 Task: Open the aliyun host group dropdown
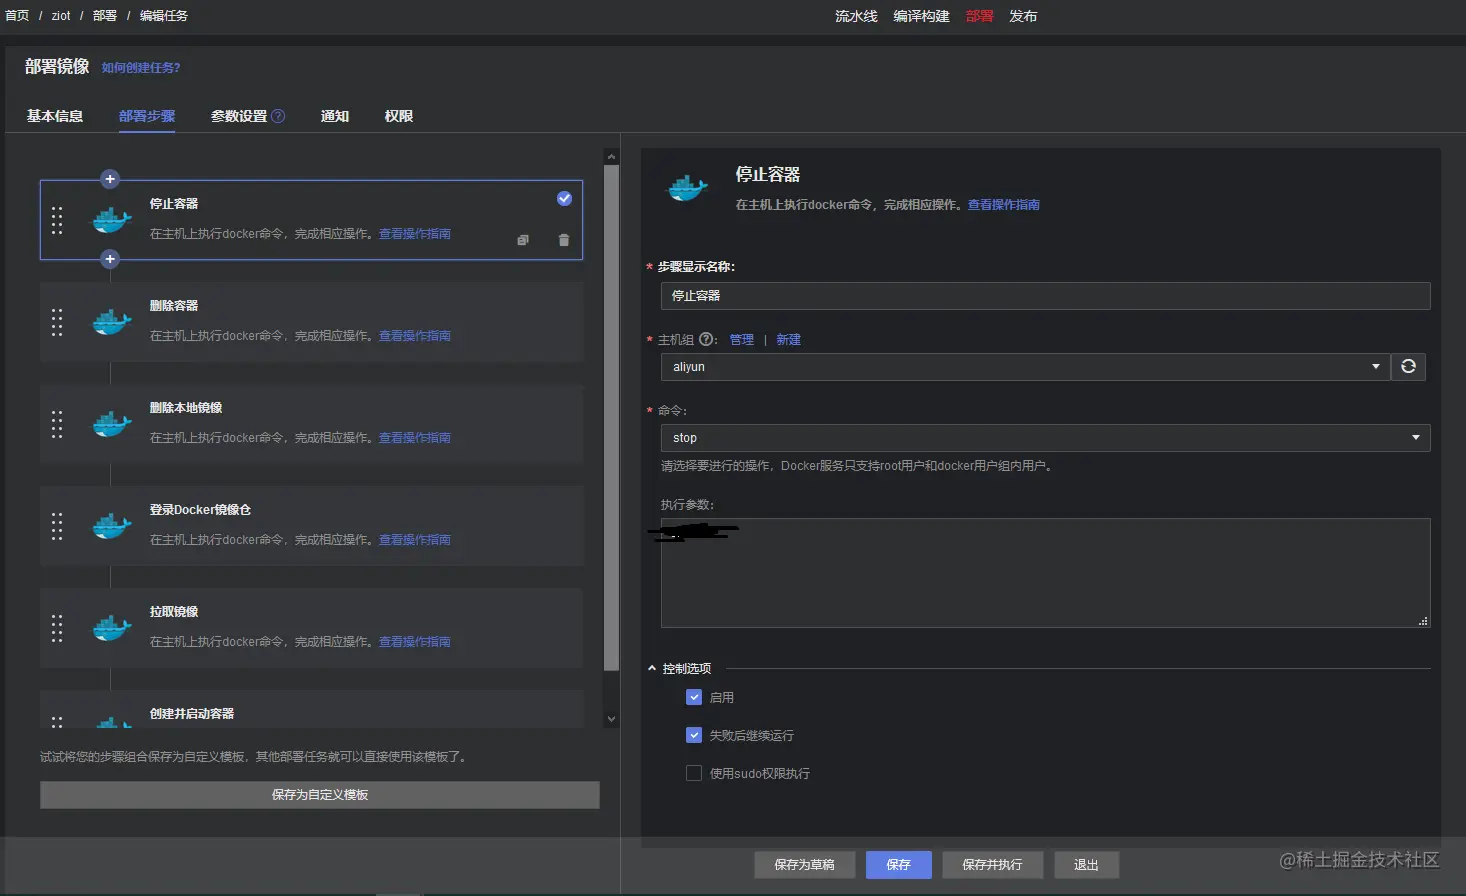tap(1024, 367)
